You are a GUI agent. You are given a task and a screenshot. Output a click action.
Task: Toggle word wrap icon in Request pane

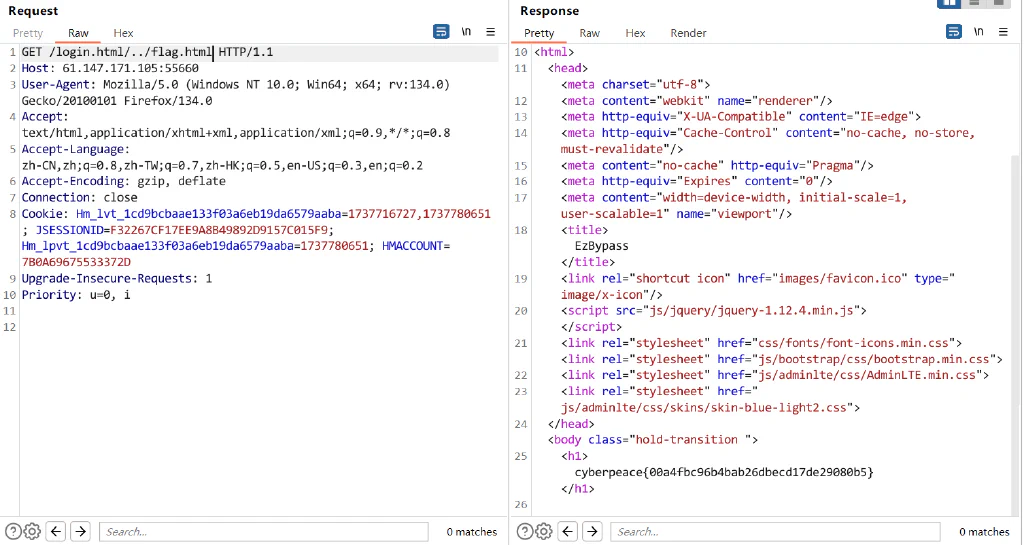click(x=441, y=31)
